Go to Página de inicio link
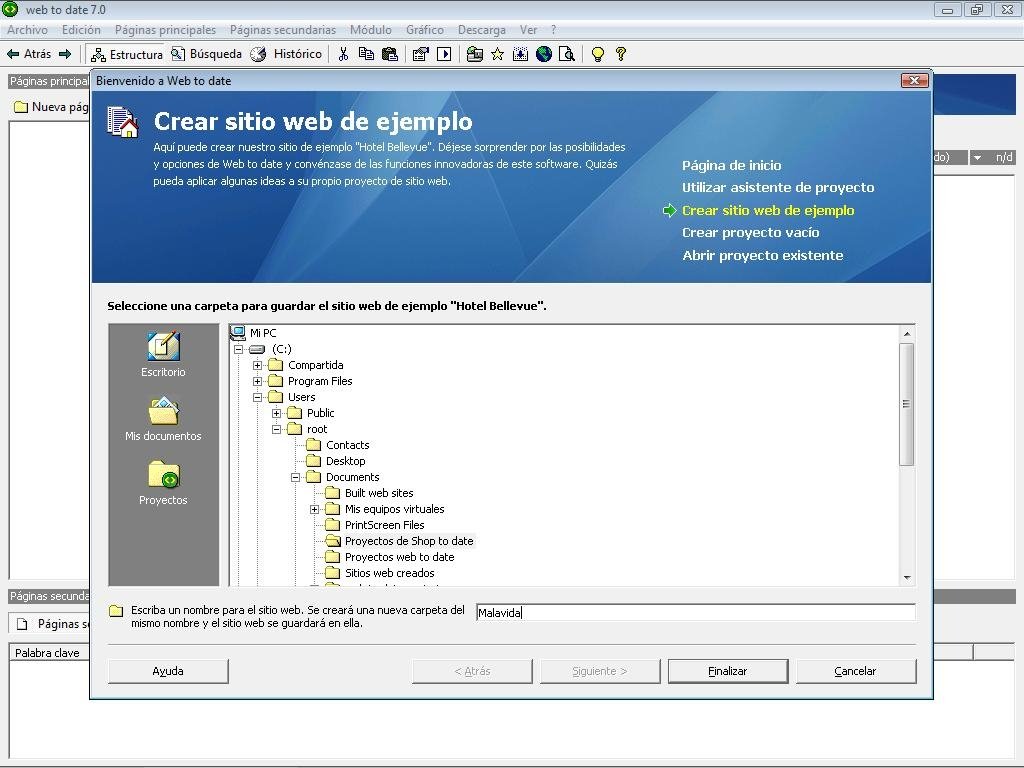The image size is (1024, 768). [x=731, y=166]
